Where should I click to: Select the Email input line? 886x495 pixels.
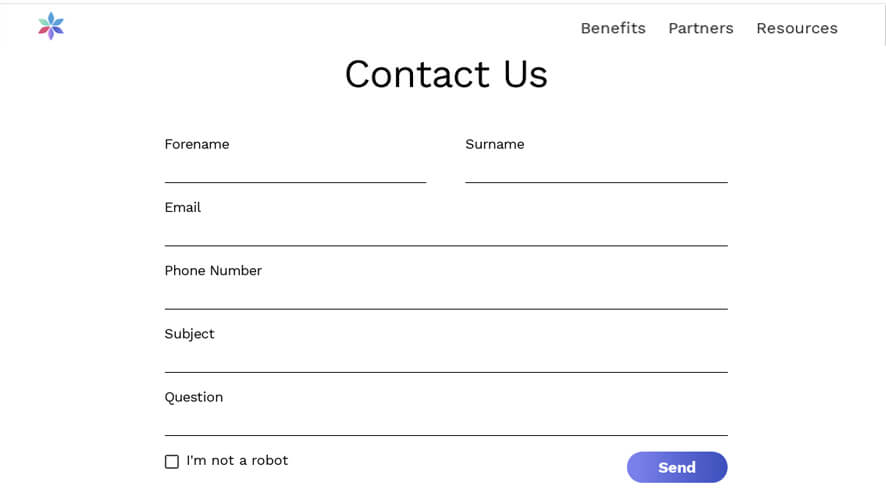point(445,233)
